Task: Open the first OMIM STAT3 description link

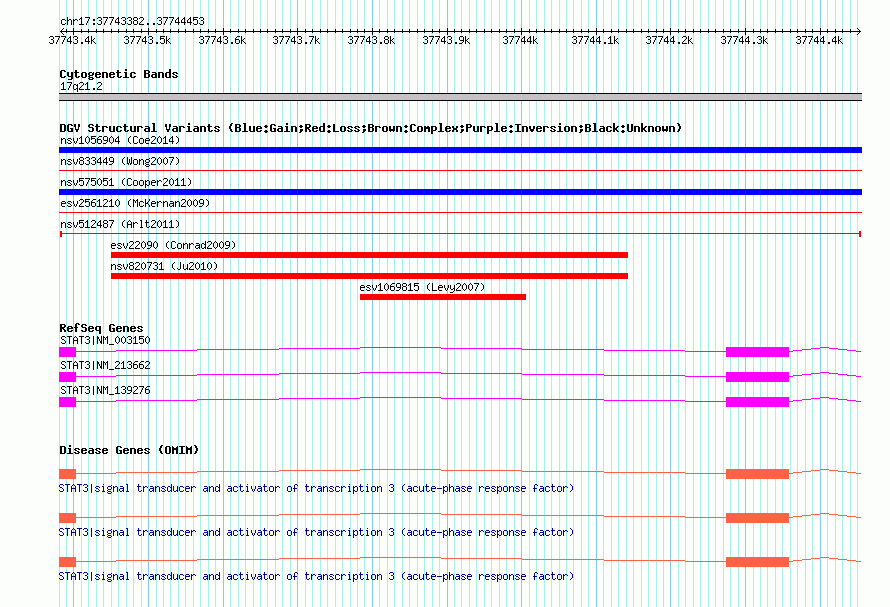Action: click(x=316, y=488)
